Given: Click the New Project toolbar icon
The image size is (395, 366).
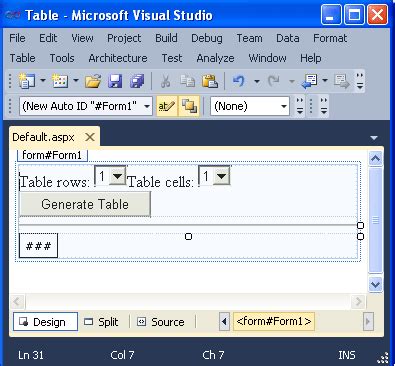Looking at the screenshot, I should click(x=26, y=81).
